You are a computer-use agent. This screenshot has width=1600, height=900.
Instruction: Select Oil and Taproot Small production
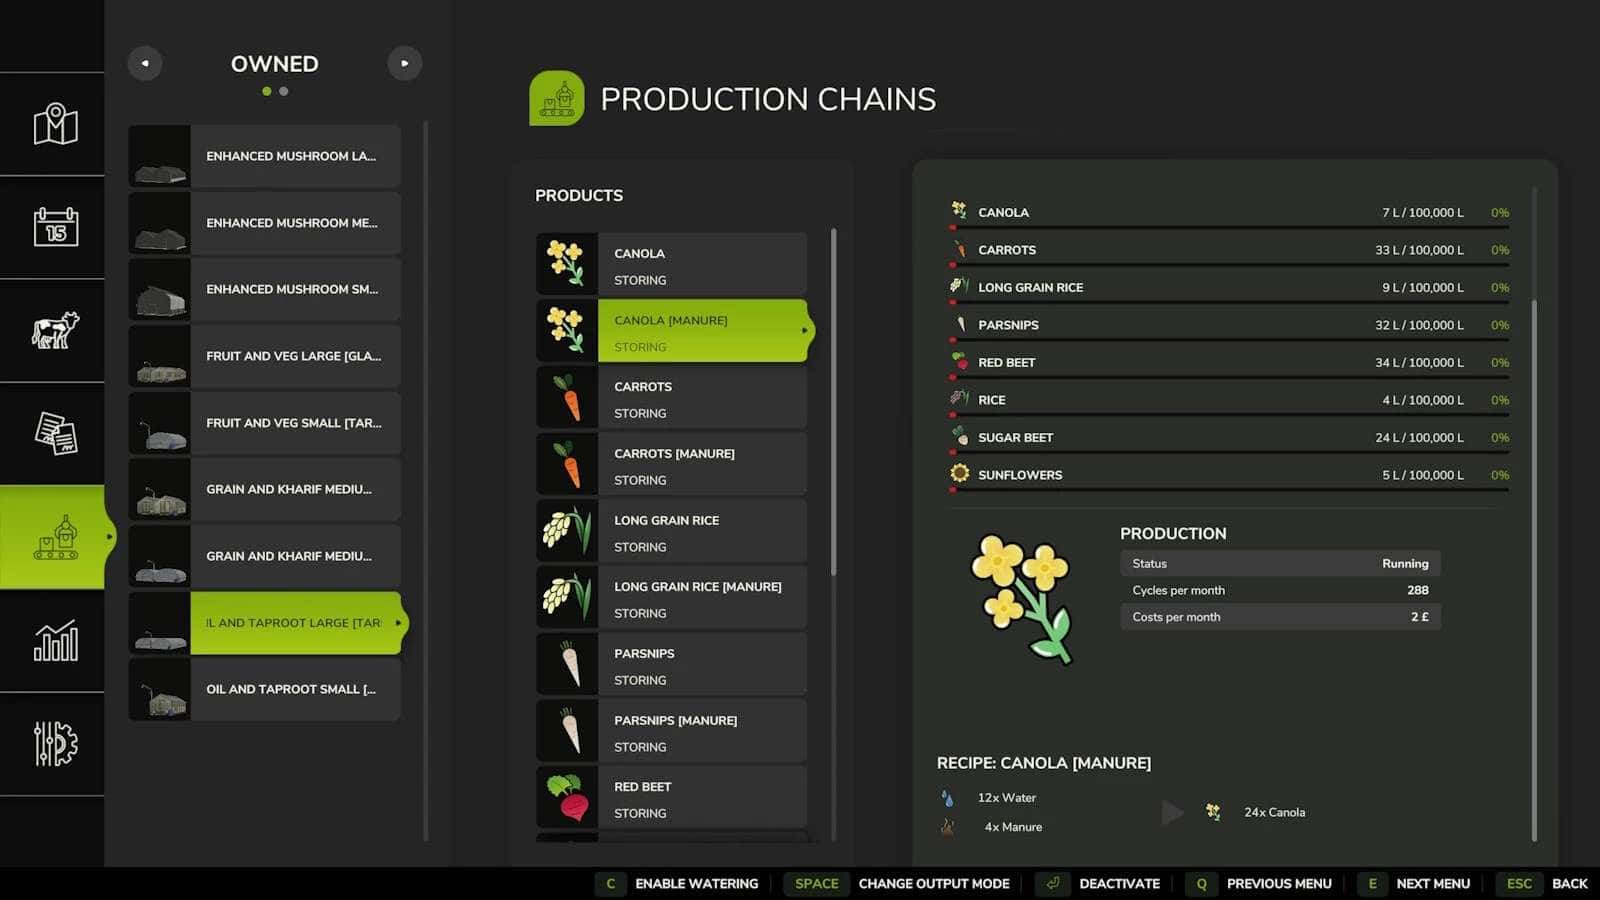(x=265, y=689)
